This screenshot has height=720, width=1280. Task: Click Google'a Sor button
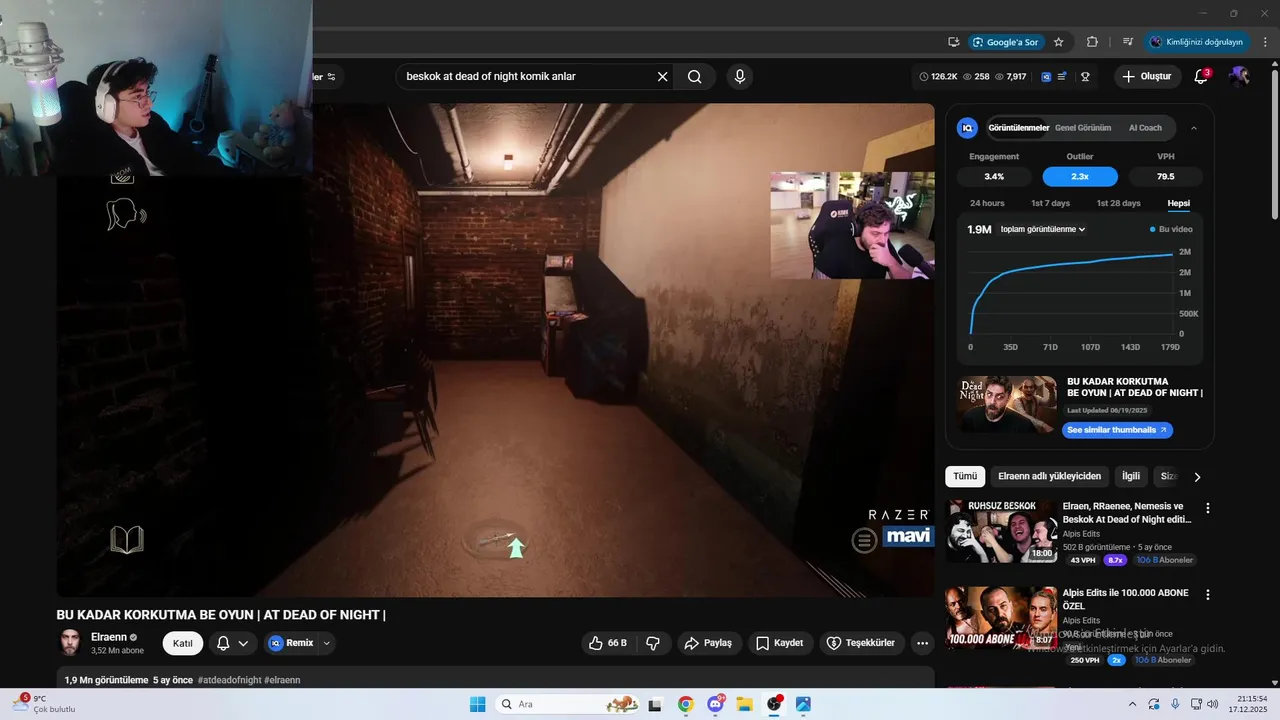pyautogui.click(x=1005, y=42)
